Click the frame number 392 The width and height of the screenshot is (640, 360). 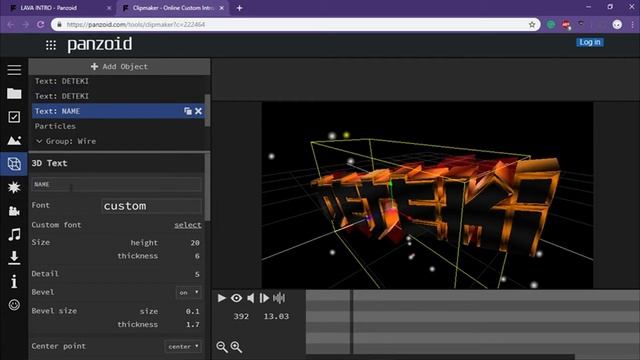click(241, 316)
